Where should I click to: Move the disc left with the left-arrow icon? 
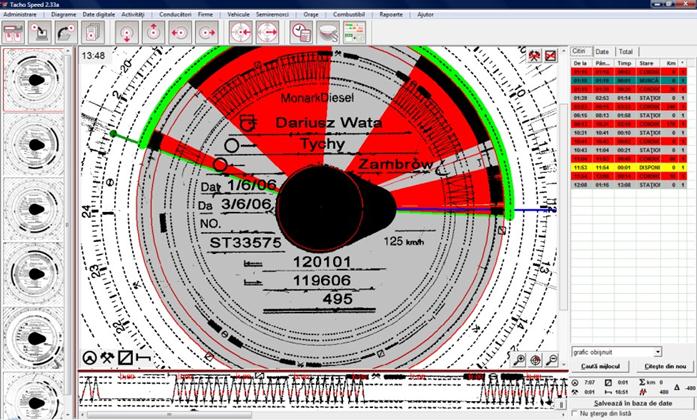tap(180, 32)
